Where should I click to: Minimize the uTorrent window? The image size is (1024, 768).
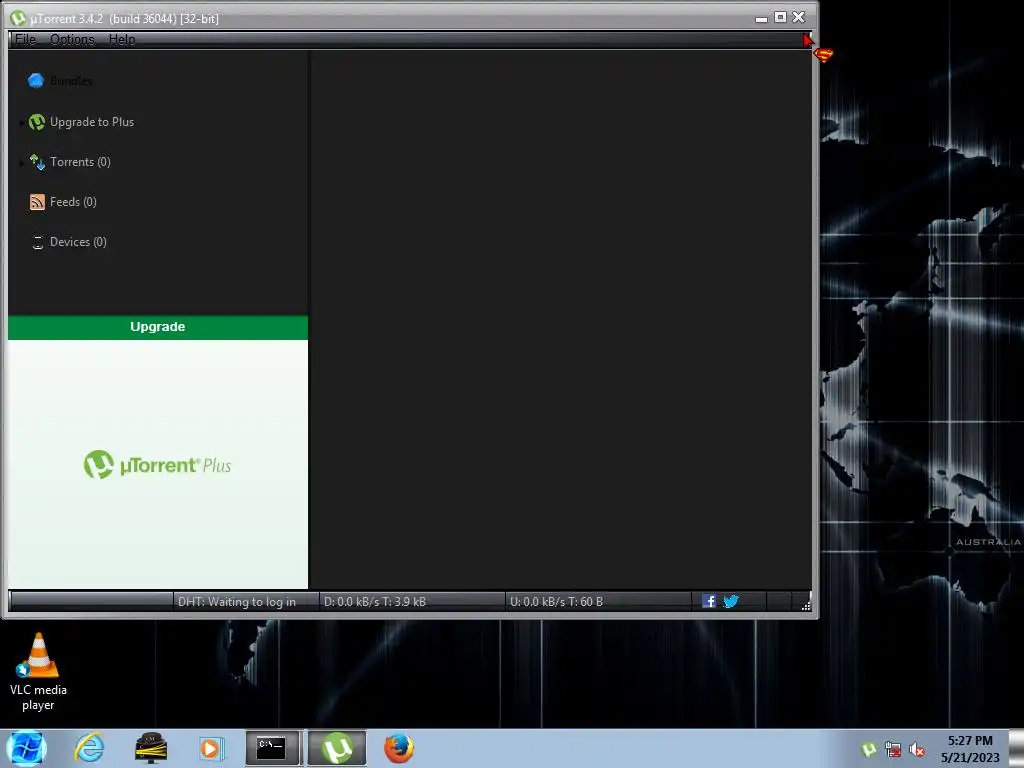(761, 18)
